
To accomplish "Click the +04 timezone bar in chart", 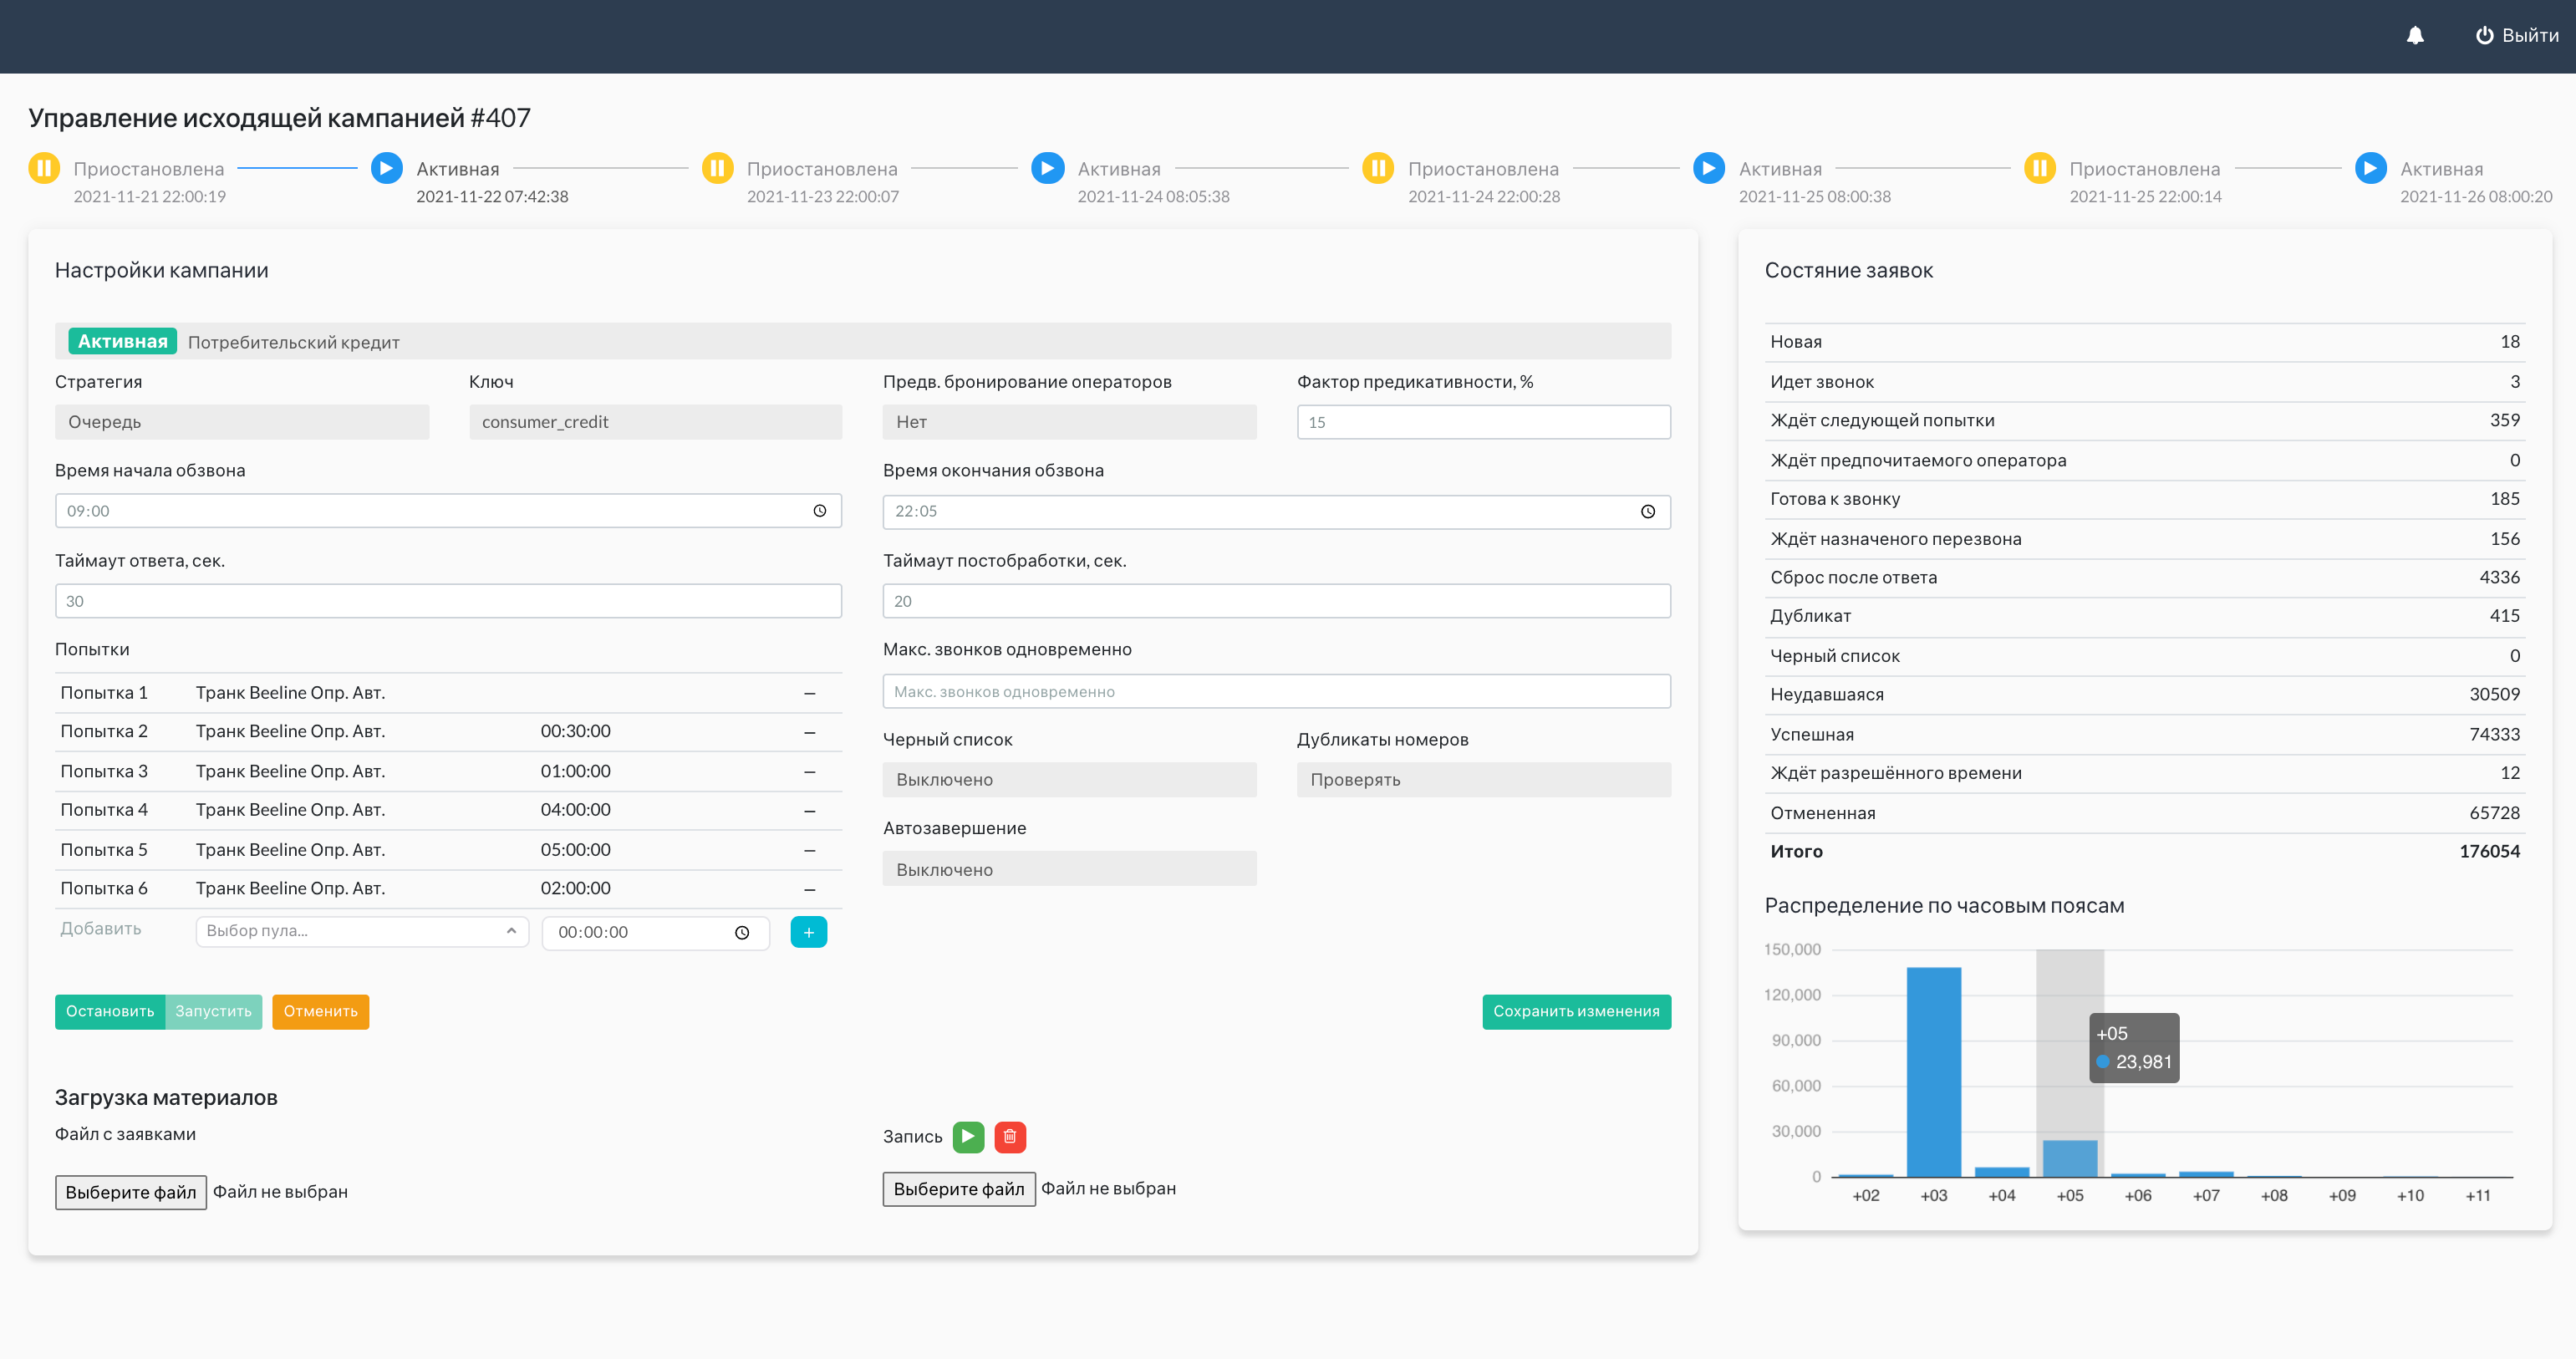I will pos(2002,1172).
